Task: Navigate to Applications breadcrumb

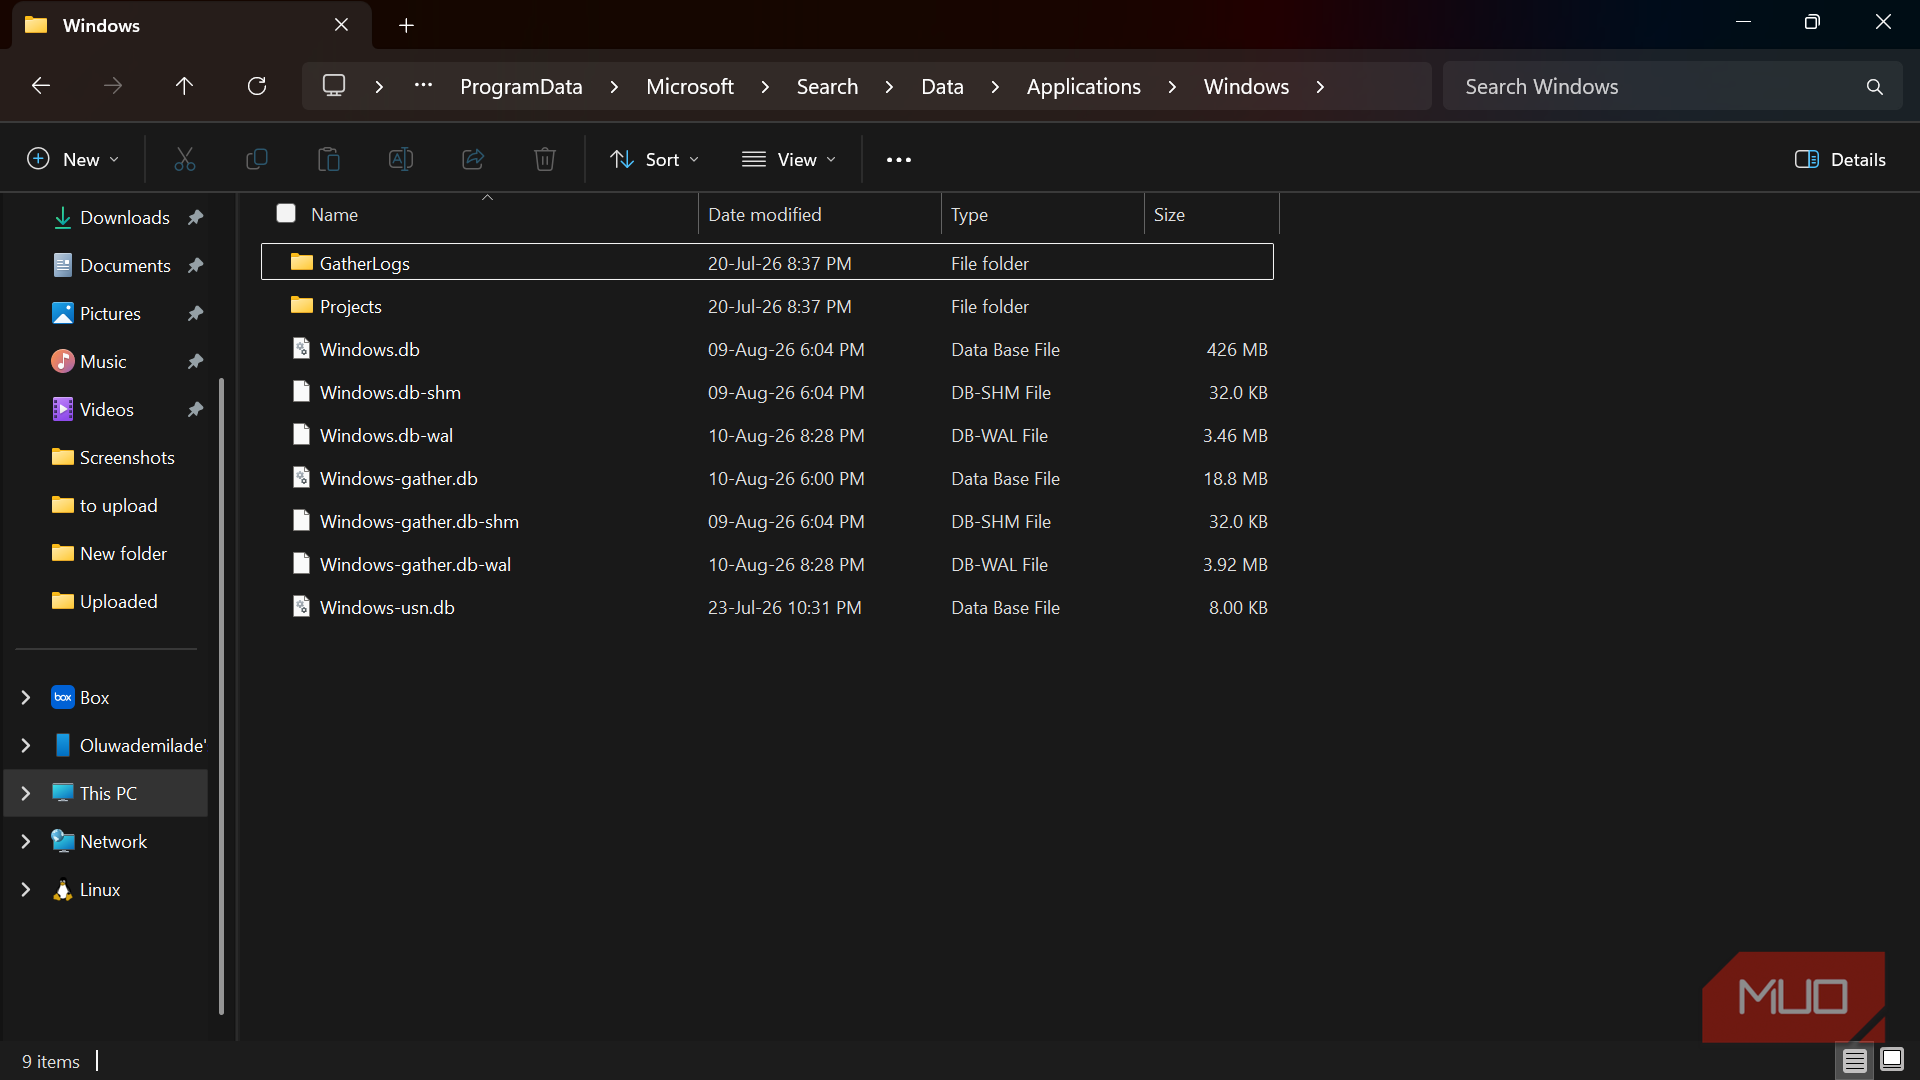Action: [x=1083, y=87]
